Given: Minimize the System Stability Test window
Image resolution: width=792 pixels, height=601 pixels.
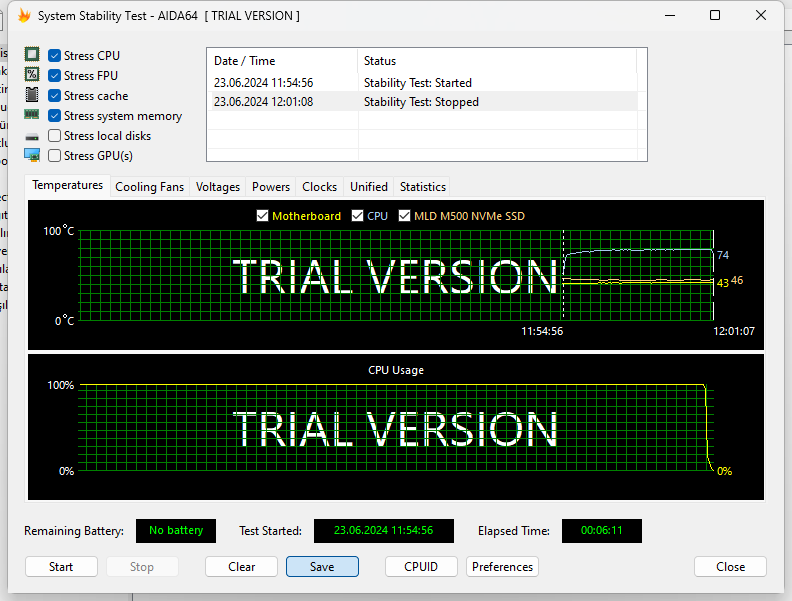Looking at the screenshot, I should pyautogui.click(x=670, y=16).
